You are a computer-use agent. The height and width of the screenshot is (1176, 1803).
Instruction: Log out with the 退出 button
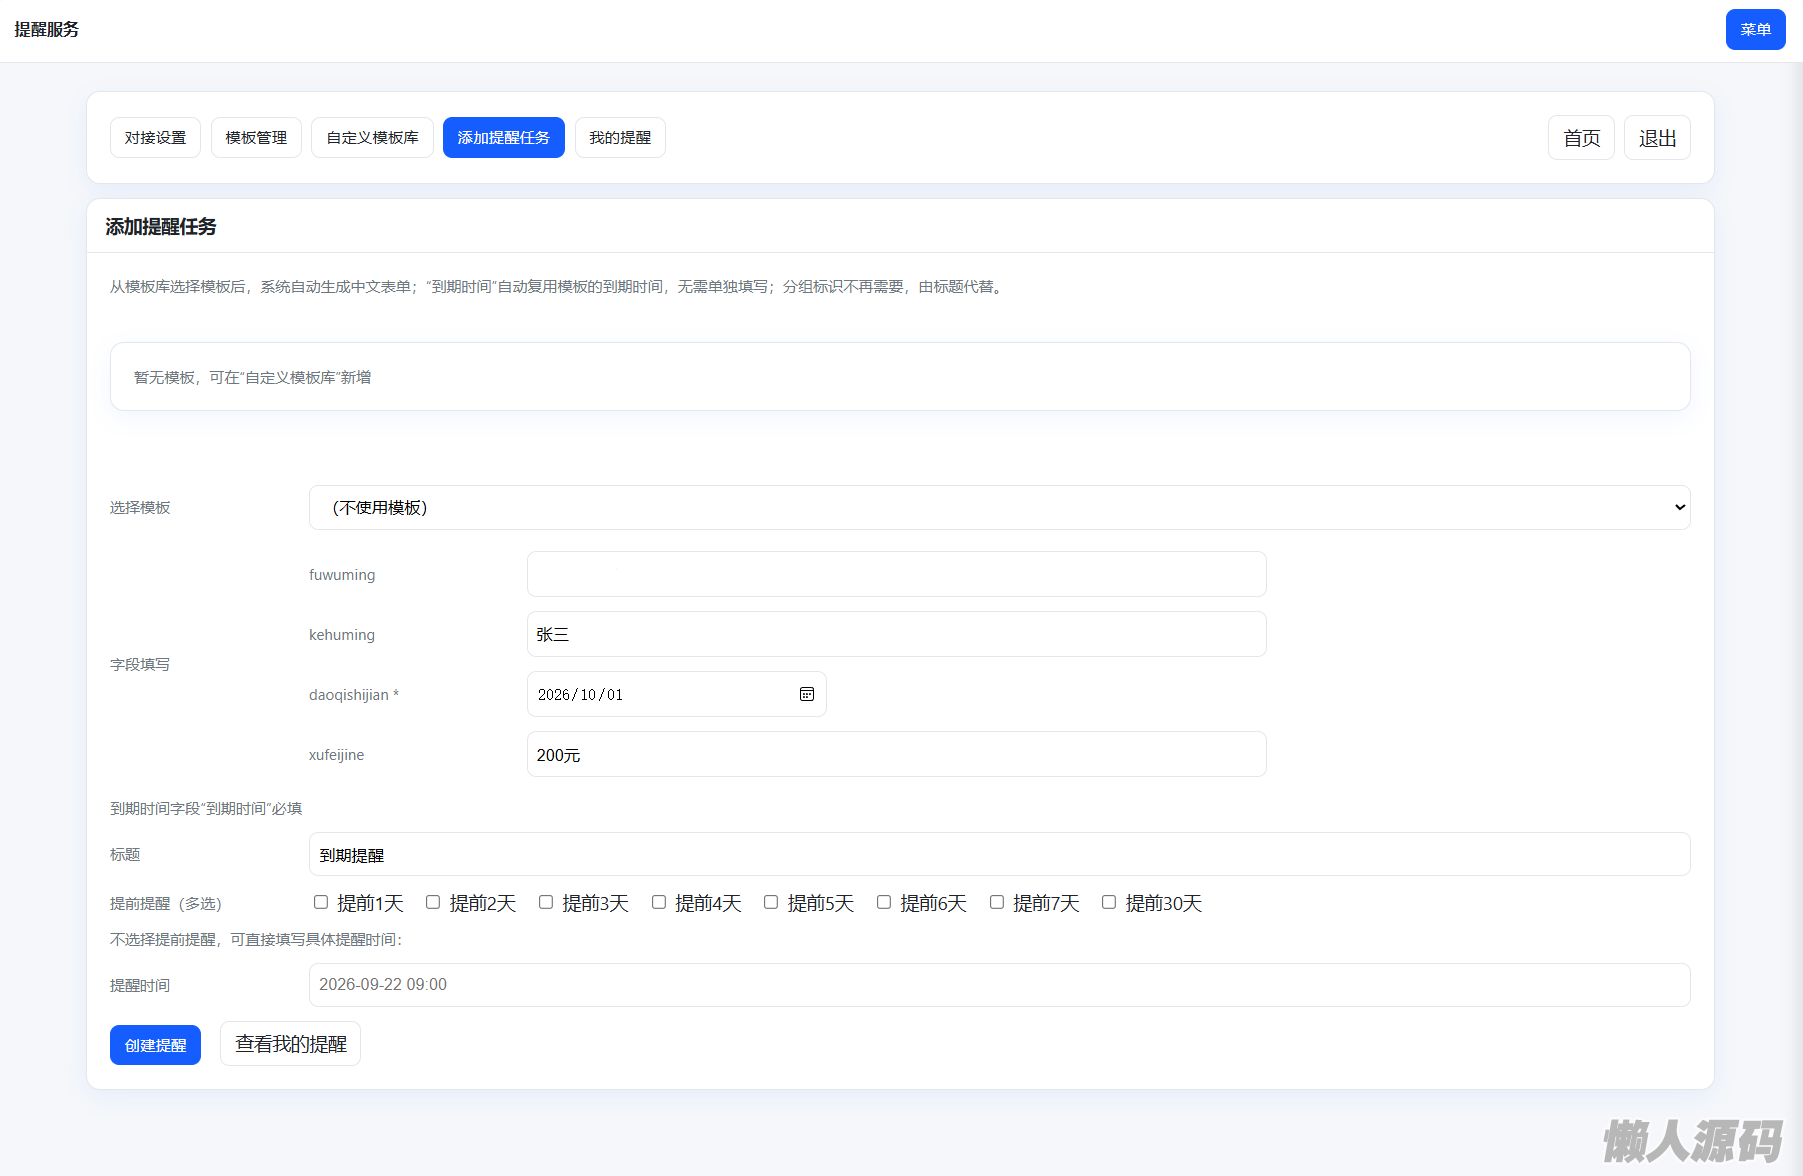(1657, 138)
